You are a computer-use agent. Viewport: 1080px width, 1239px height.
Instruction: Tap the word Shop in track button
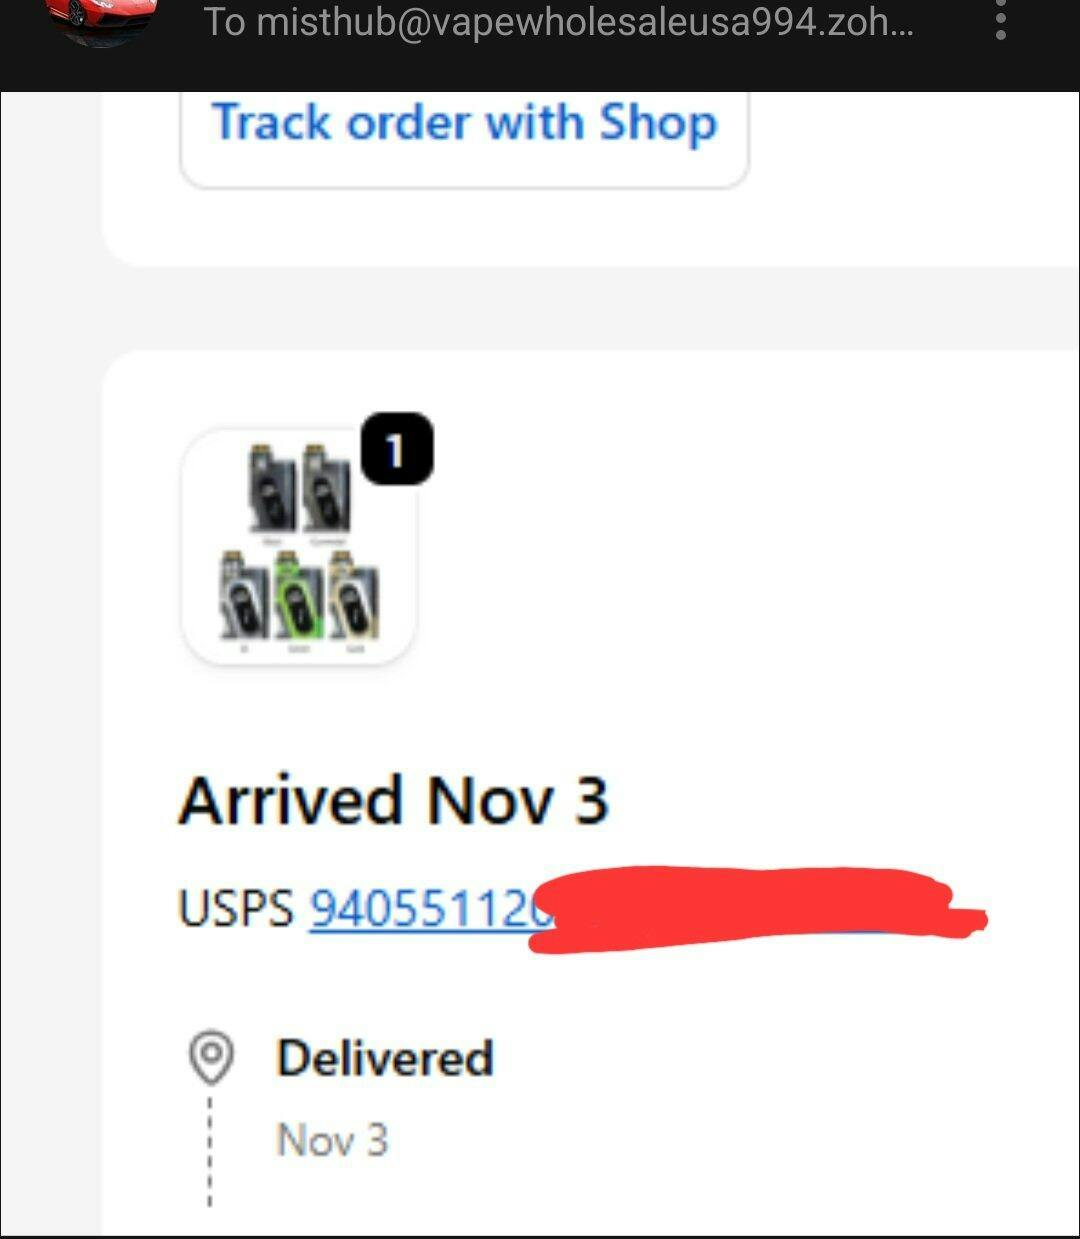[658, 124]
